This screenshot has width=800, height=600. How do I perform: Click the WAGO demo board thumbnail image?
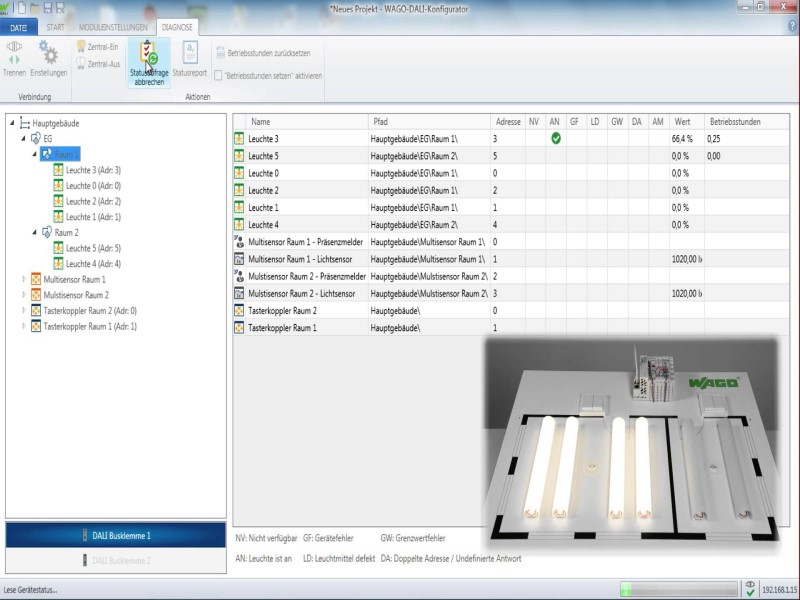click(632, 443)
